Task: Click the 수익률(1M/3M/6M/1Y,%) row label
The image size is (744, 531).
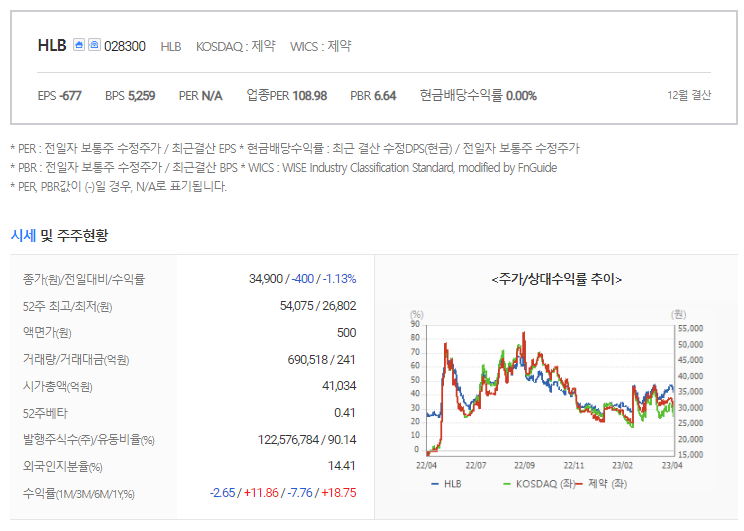Action: pos(79,494)
